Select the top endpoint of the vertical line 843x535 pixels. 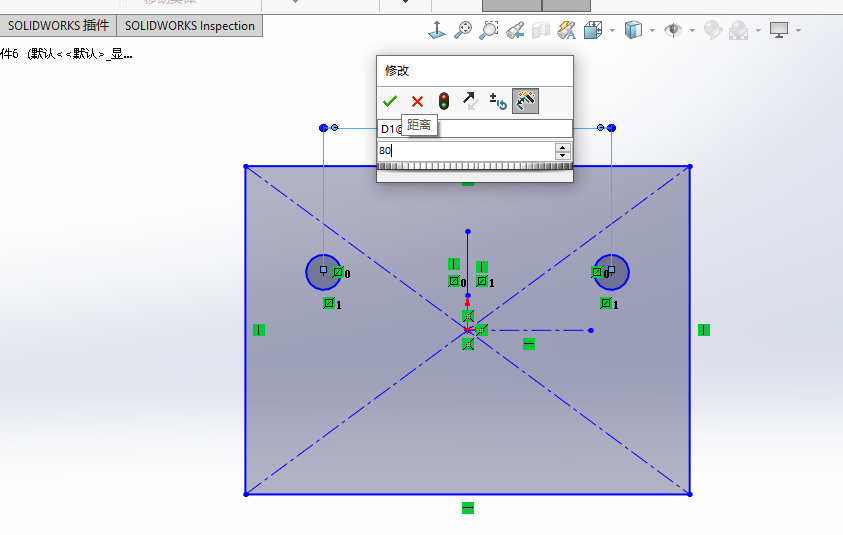468,232
